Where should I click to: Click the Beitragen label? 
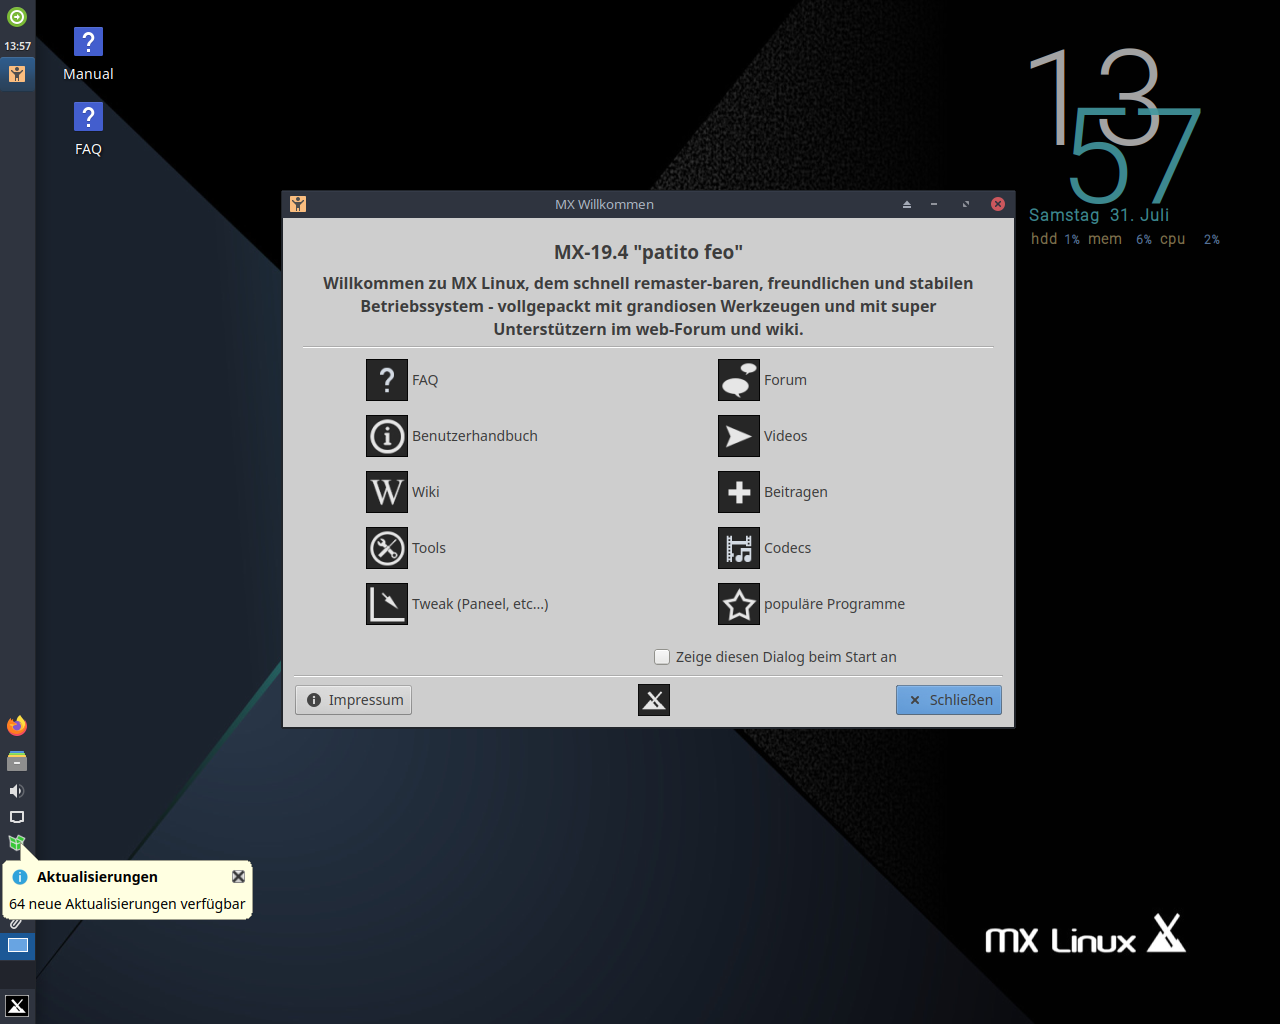click(x=796, y=492)
